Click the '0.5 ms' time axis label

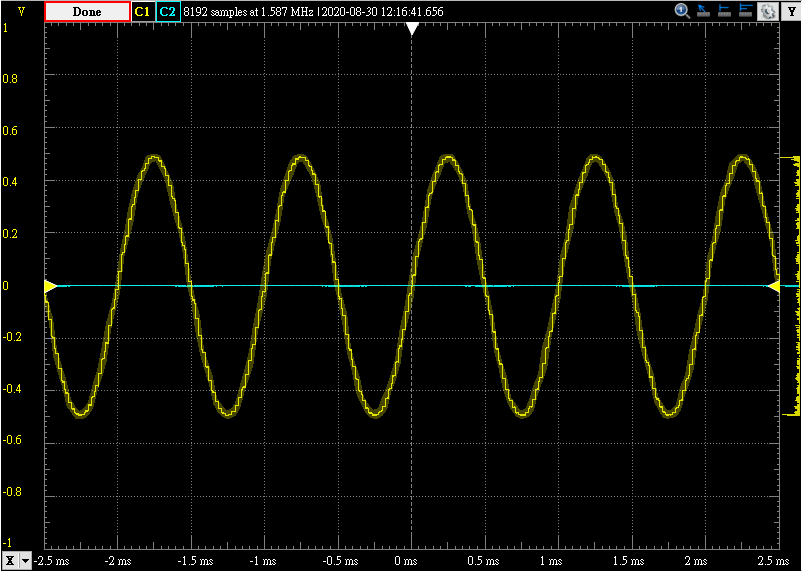click(485, 561)
